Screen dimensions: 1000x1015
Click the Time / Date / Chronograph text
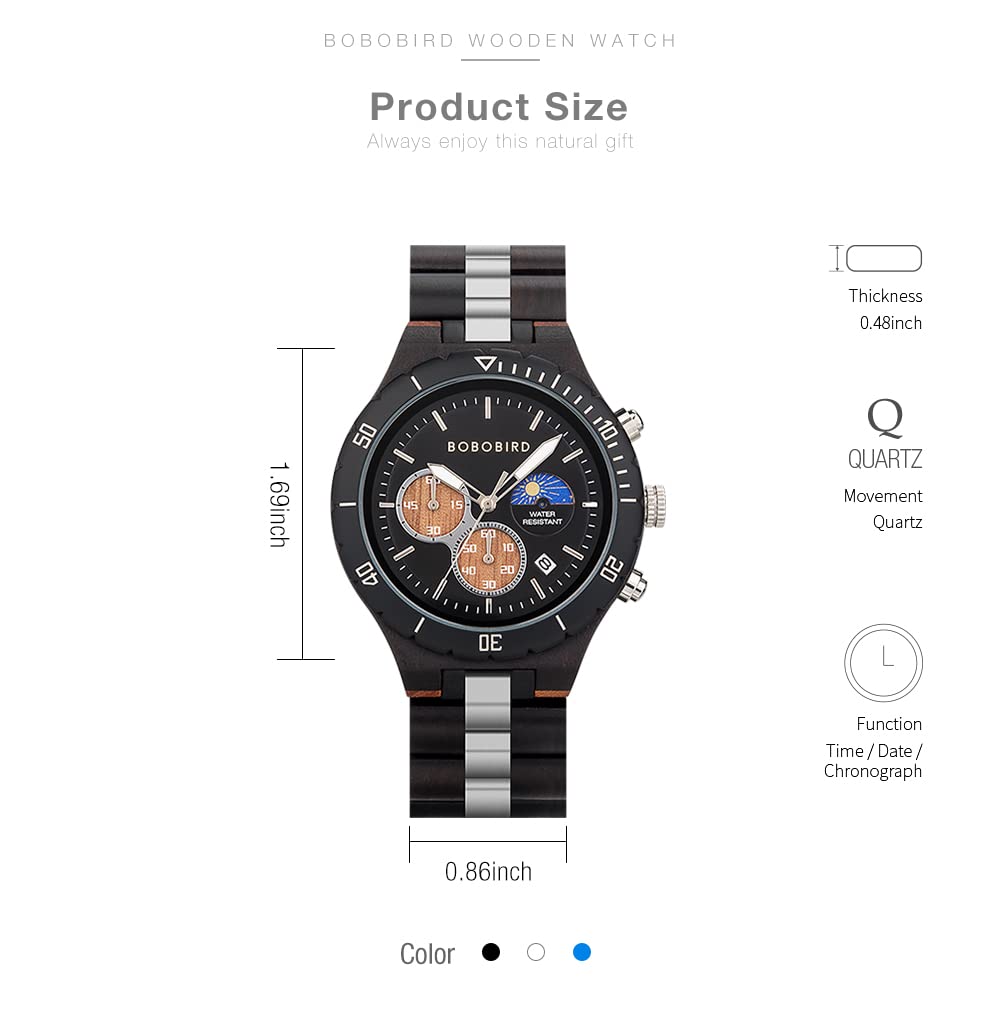tap(873, 761)
